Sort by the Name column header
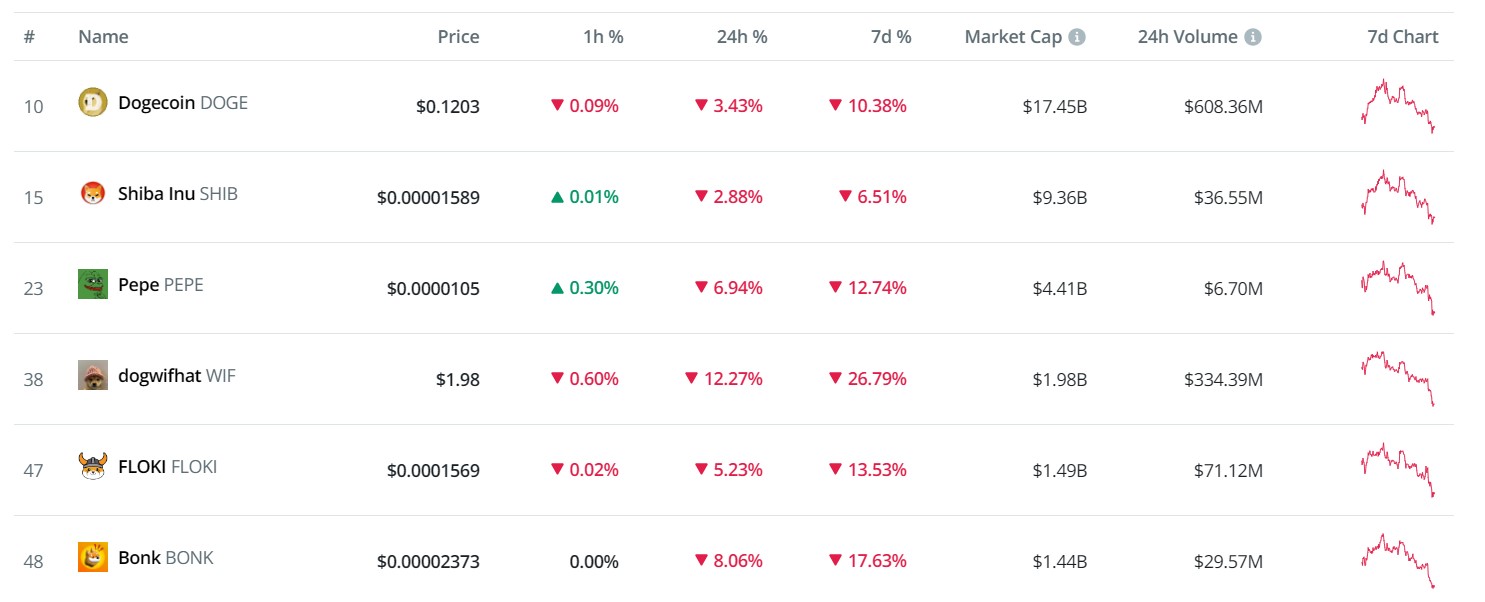This screenshot has height=602, width=1485. [103, 37]
